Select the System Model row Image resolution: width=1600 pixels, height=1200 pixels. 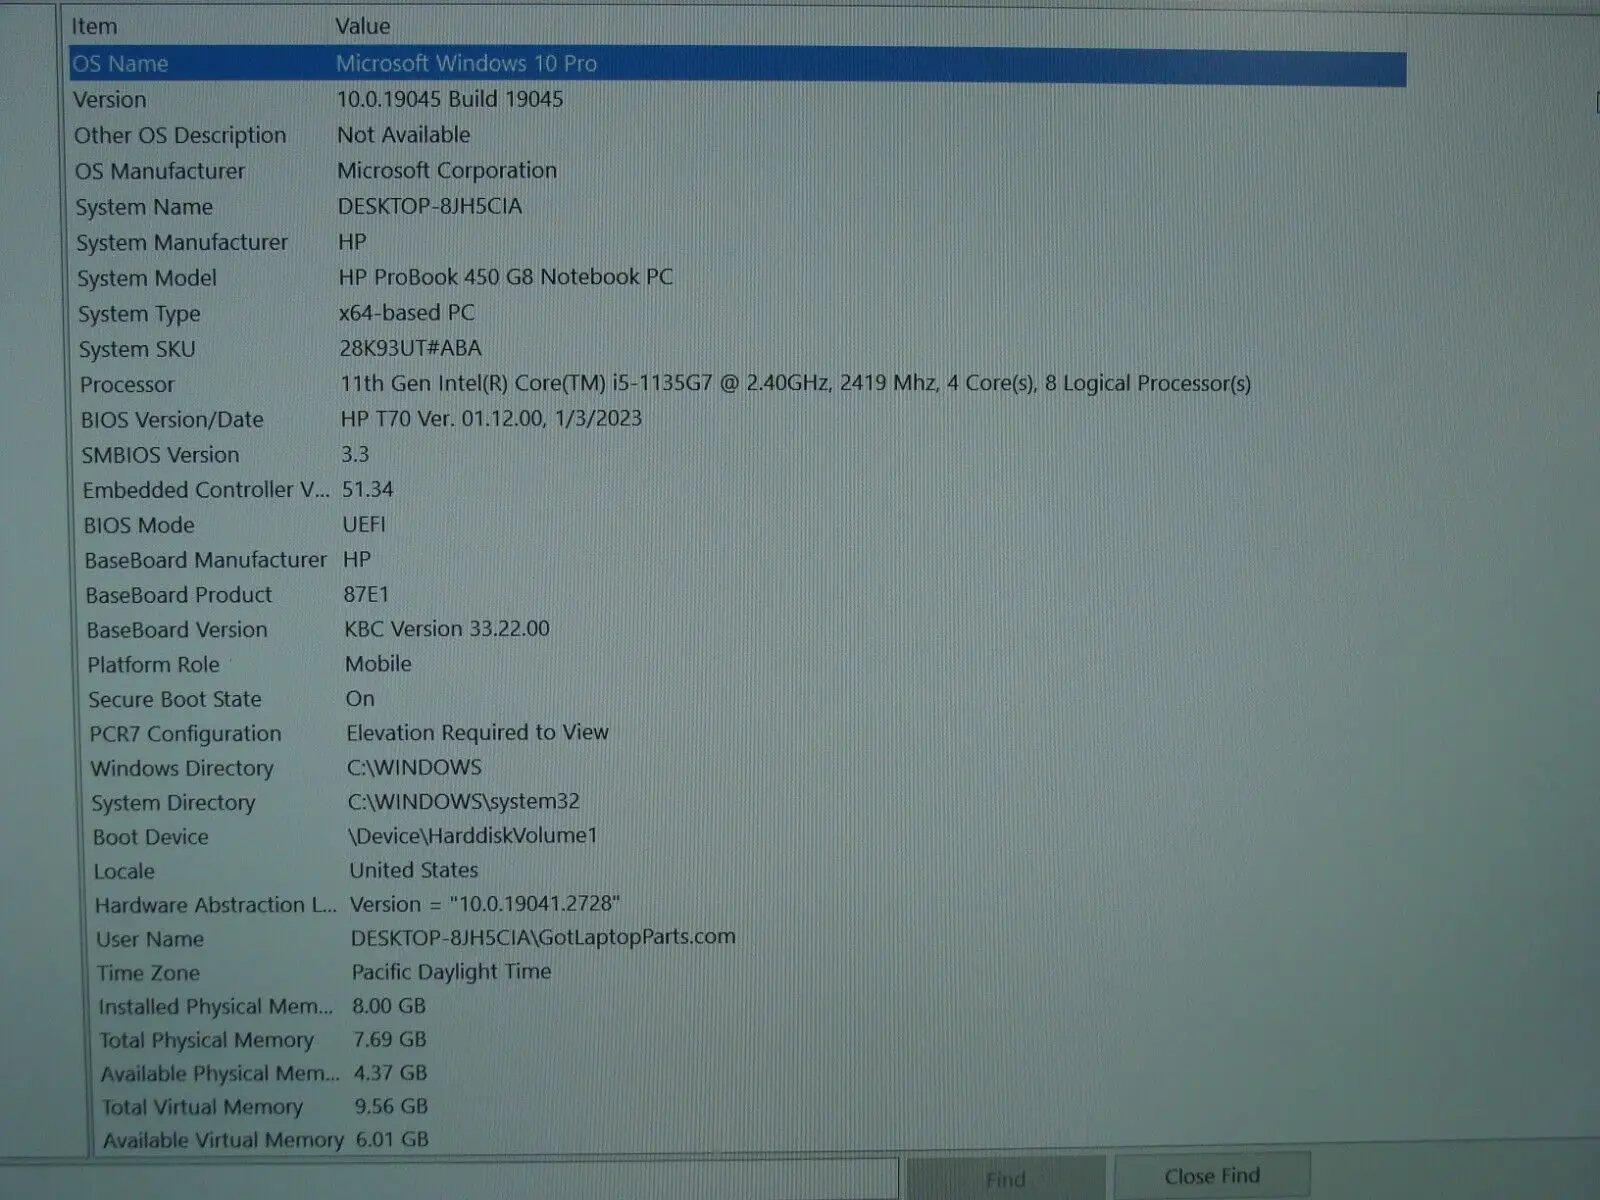[147, 278]
